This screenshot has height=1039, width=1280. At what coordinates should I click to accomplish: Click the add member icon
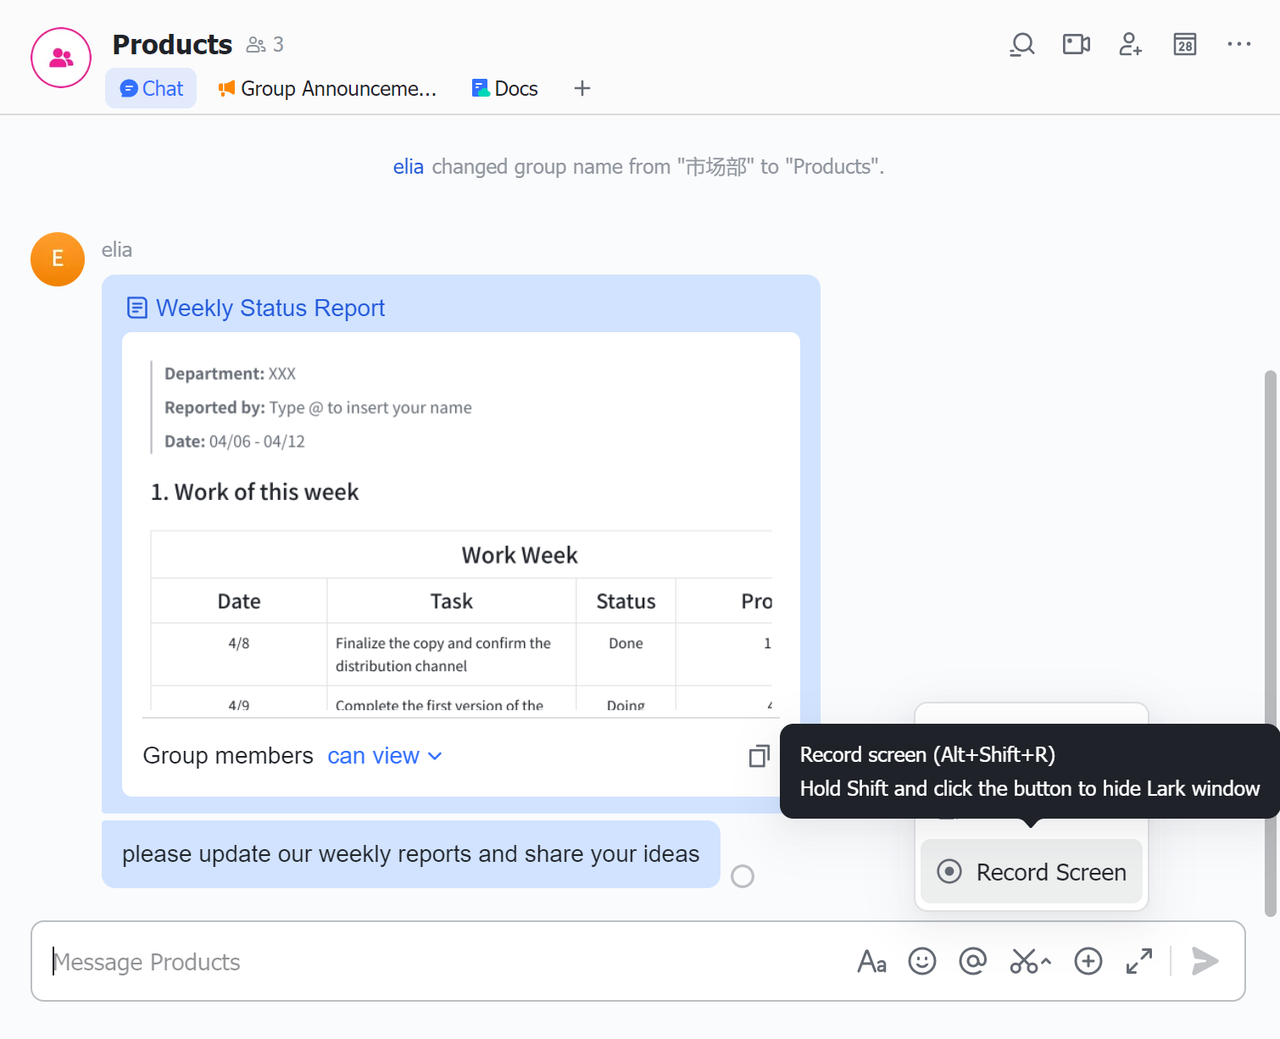click(1130, 45)
